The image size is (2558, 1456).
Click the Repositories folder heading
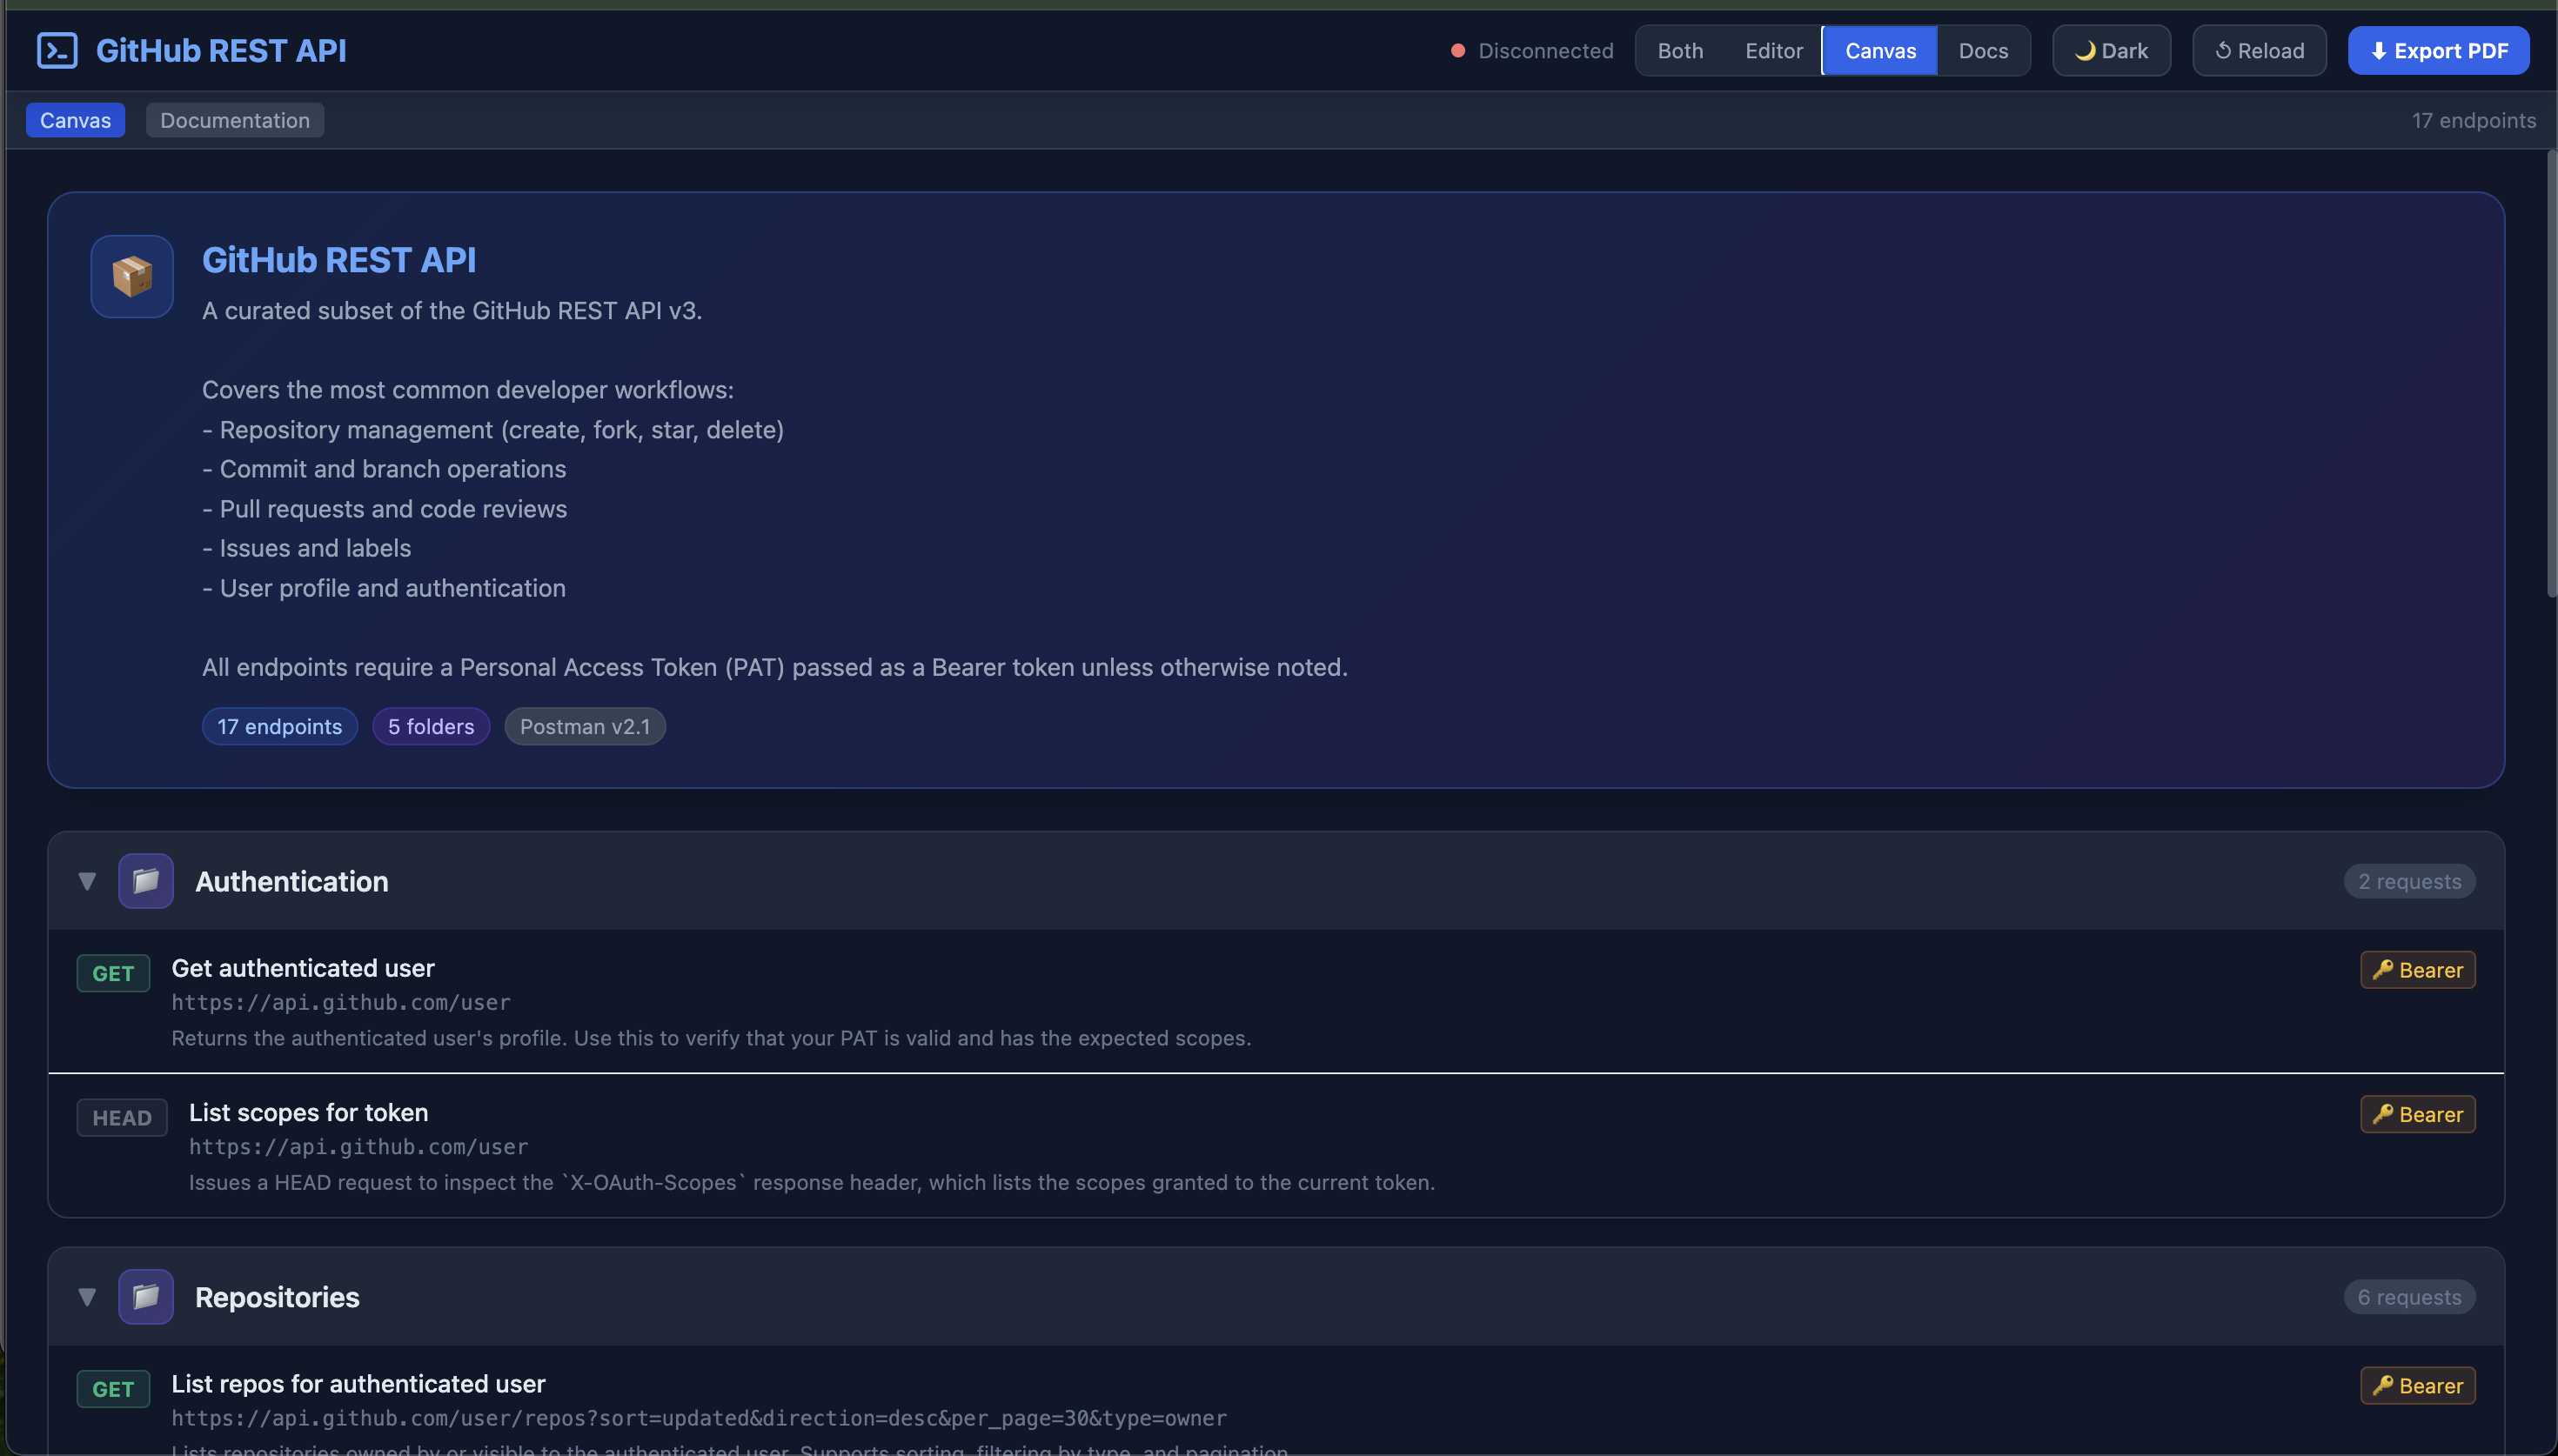[x=277, y=1297]
